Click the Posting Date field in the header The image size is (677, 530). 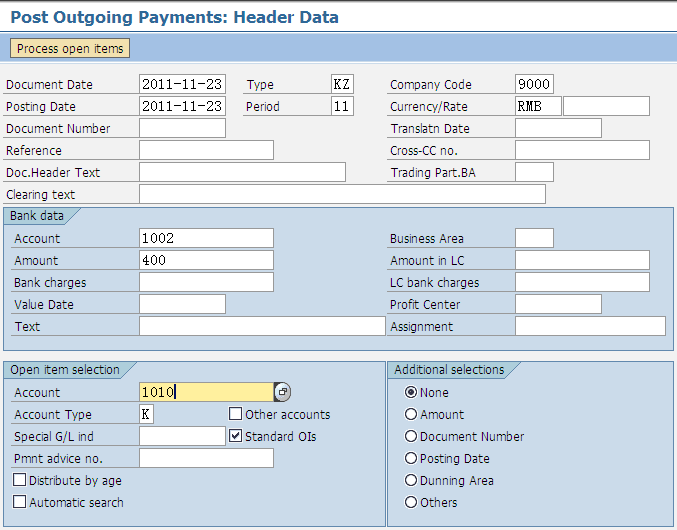[182, 106]
